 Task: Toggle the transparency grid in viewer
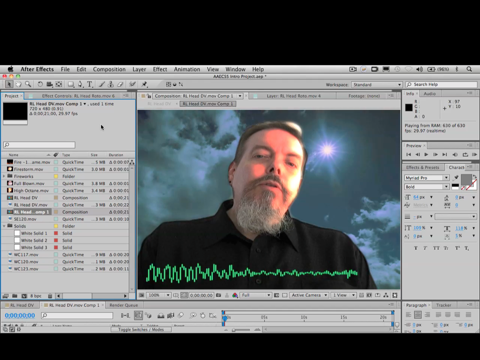pyautogui.click(x=285, y=295)
